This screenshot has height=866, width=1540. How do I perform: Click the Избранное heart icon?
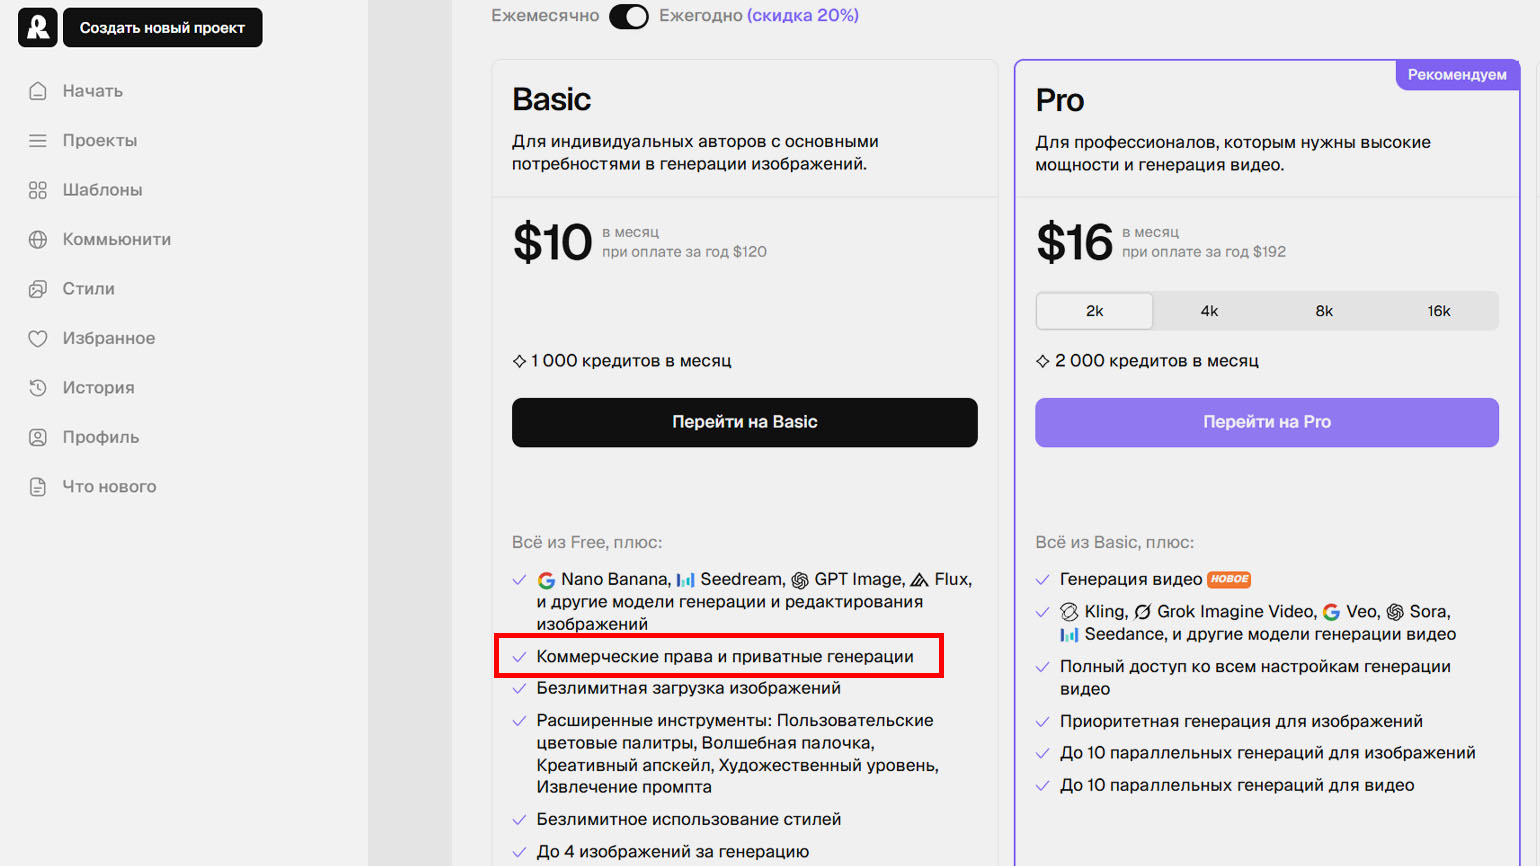coord(38,339)
